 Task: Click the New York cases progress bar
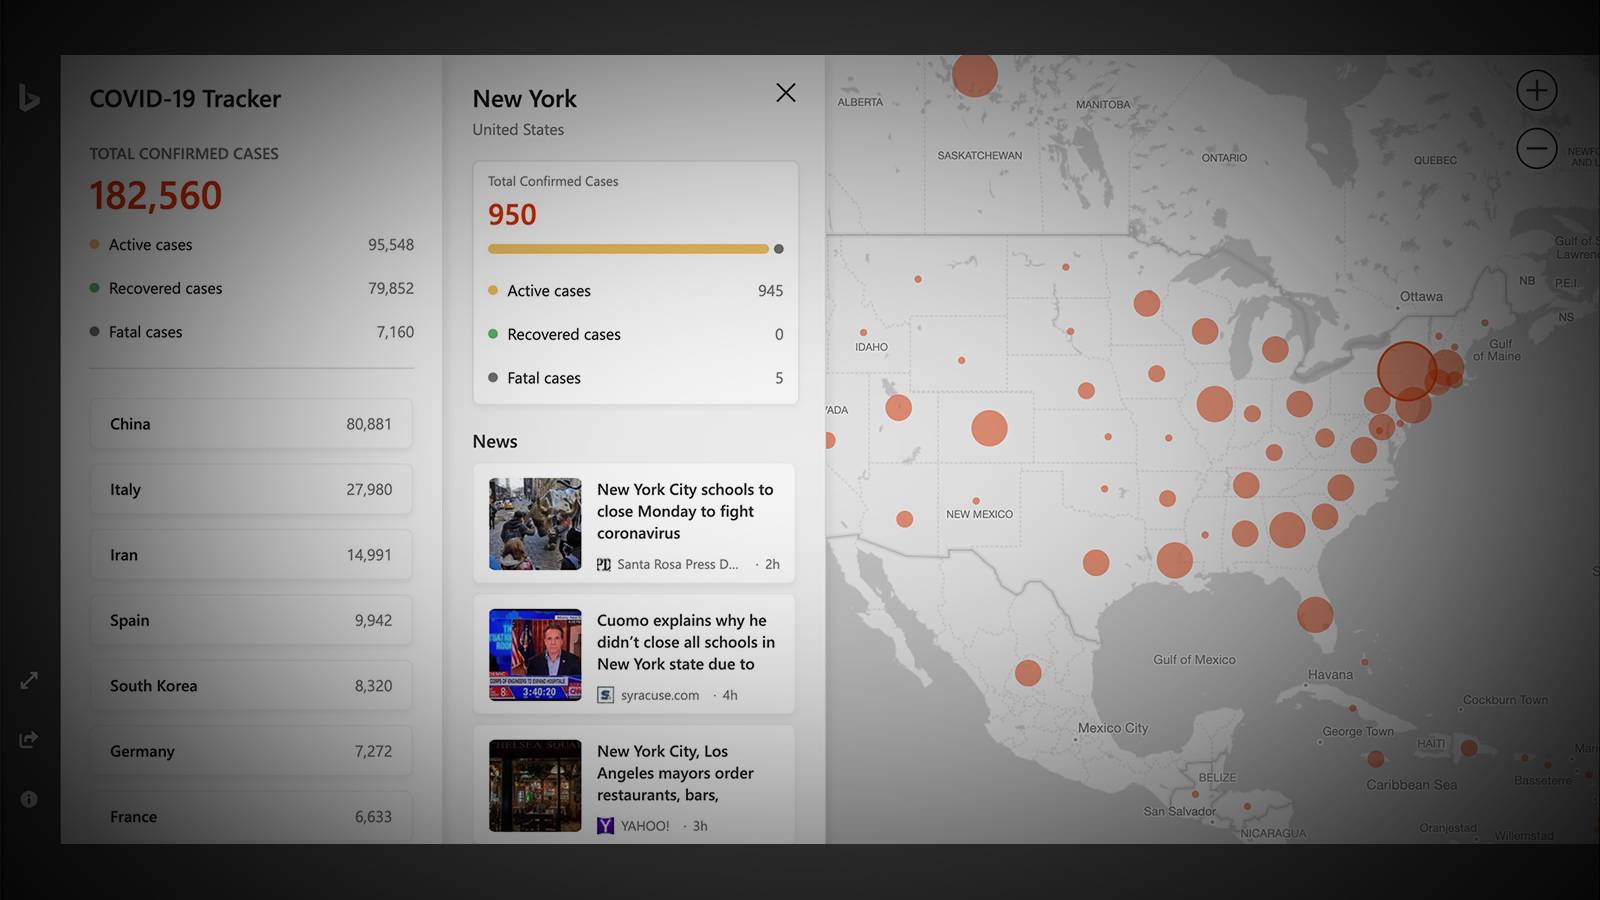pyautogui.click(x=635, y=249)
